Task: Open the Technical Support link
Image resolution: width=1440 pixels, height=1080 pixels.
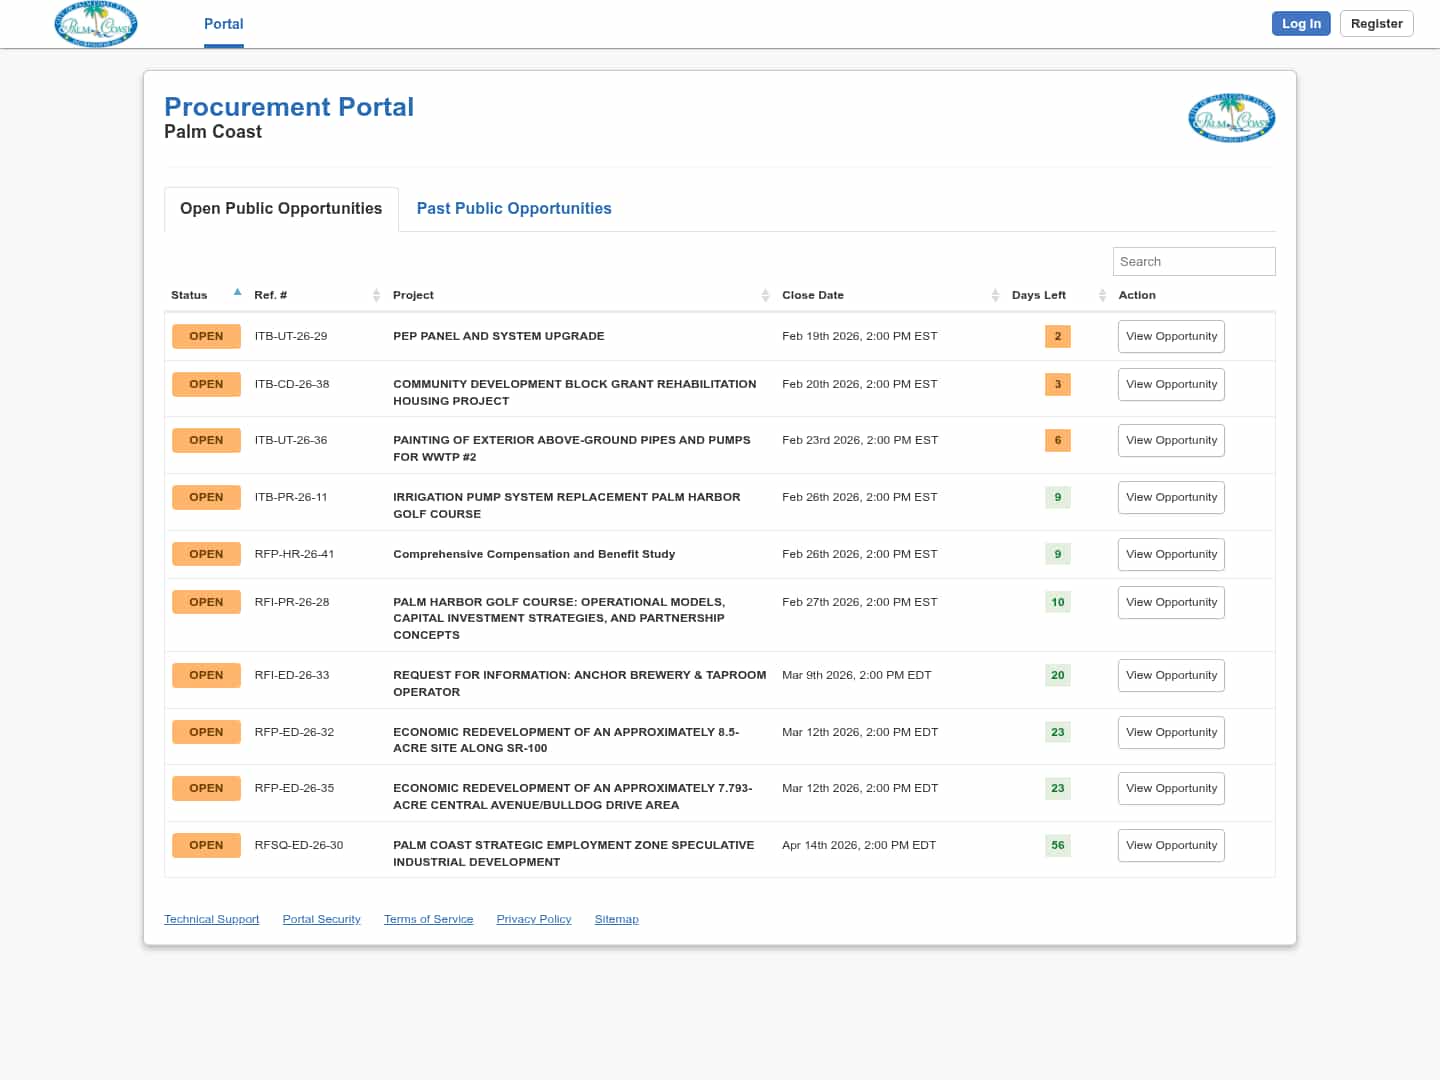Action: [x=211, y=919]
